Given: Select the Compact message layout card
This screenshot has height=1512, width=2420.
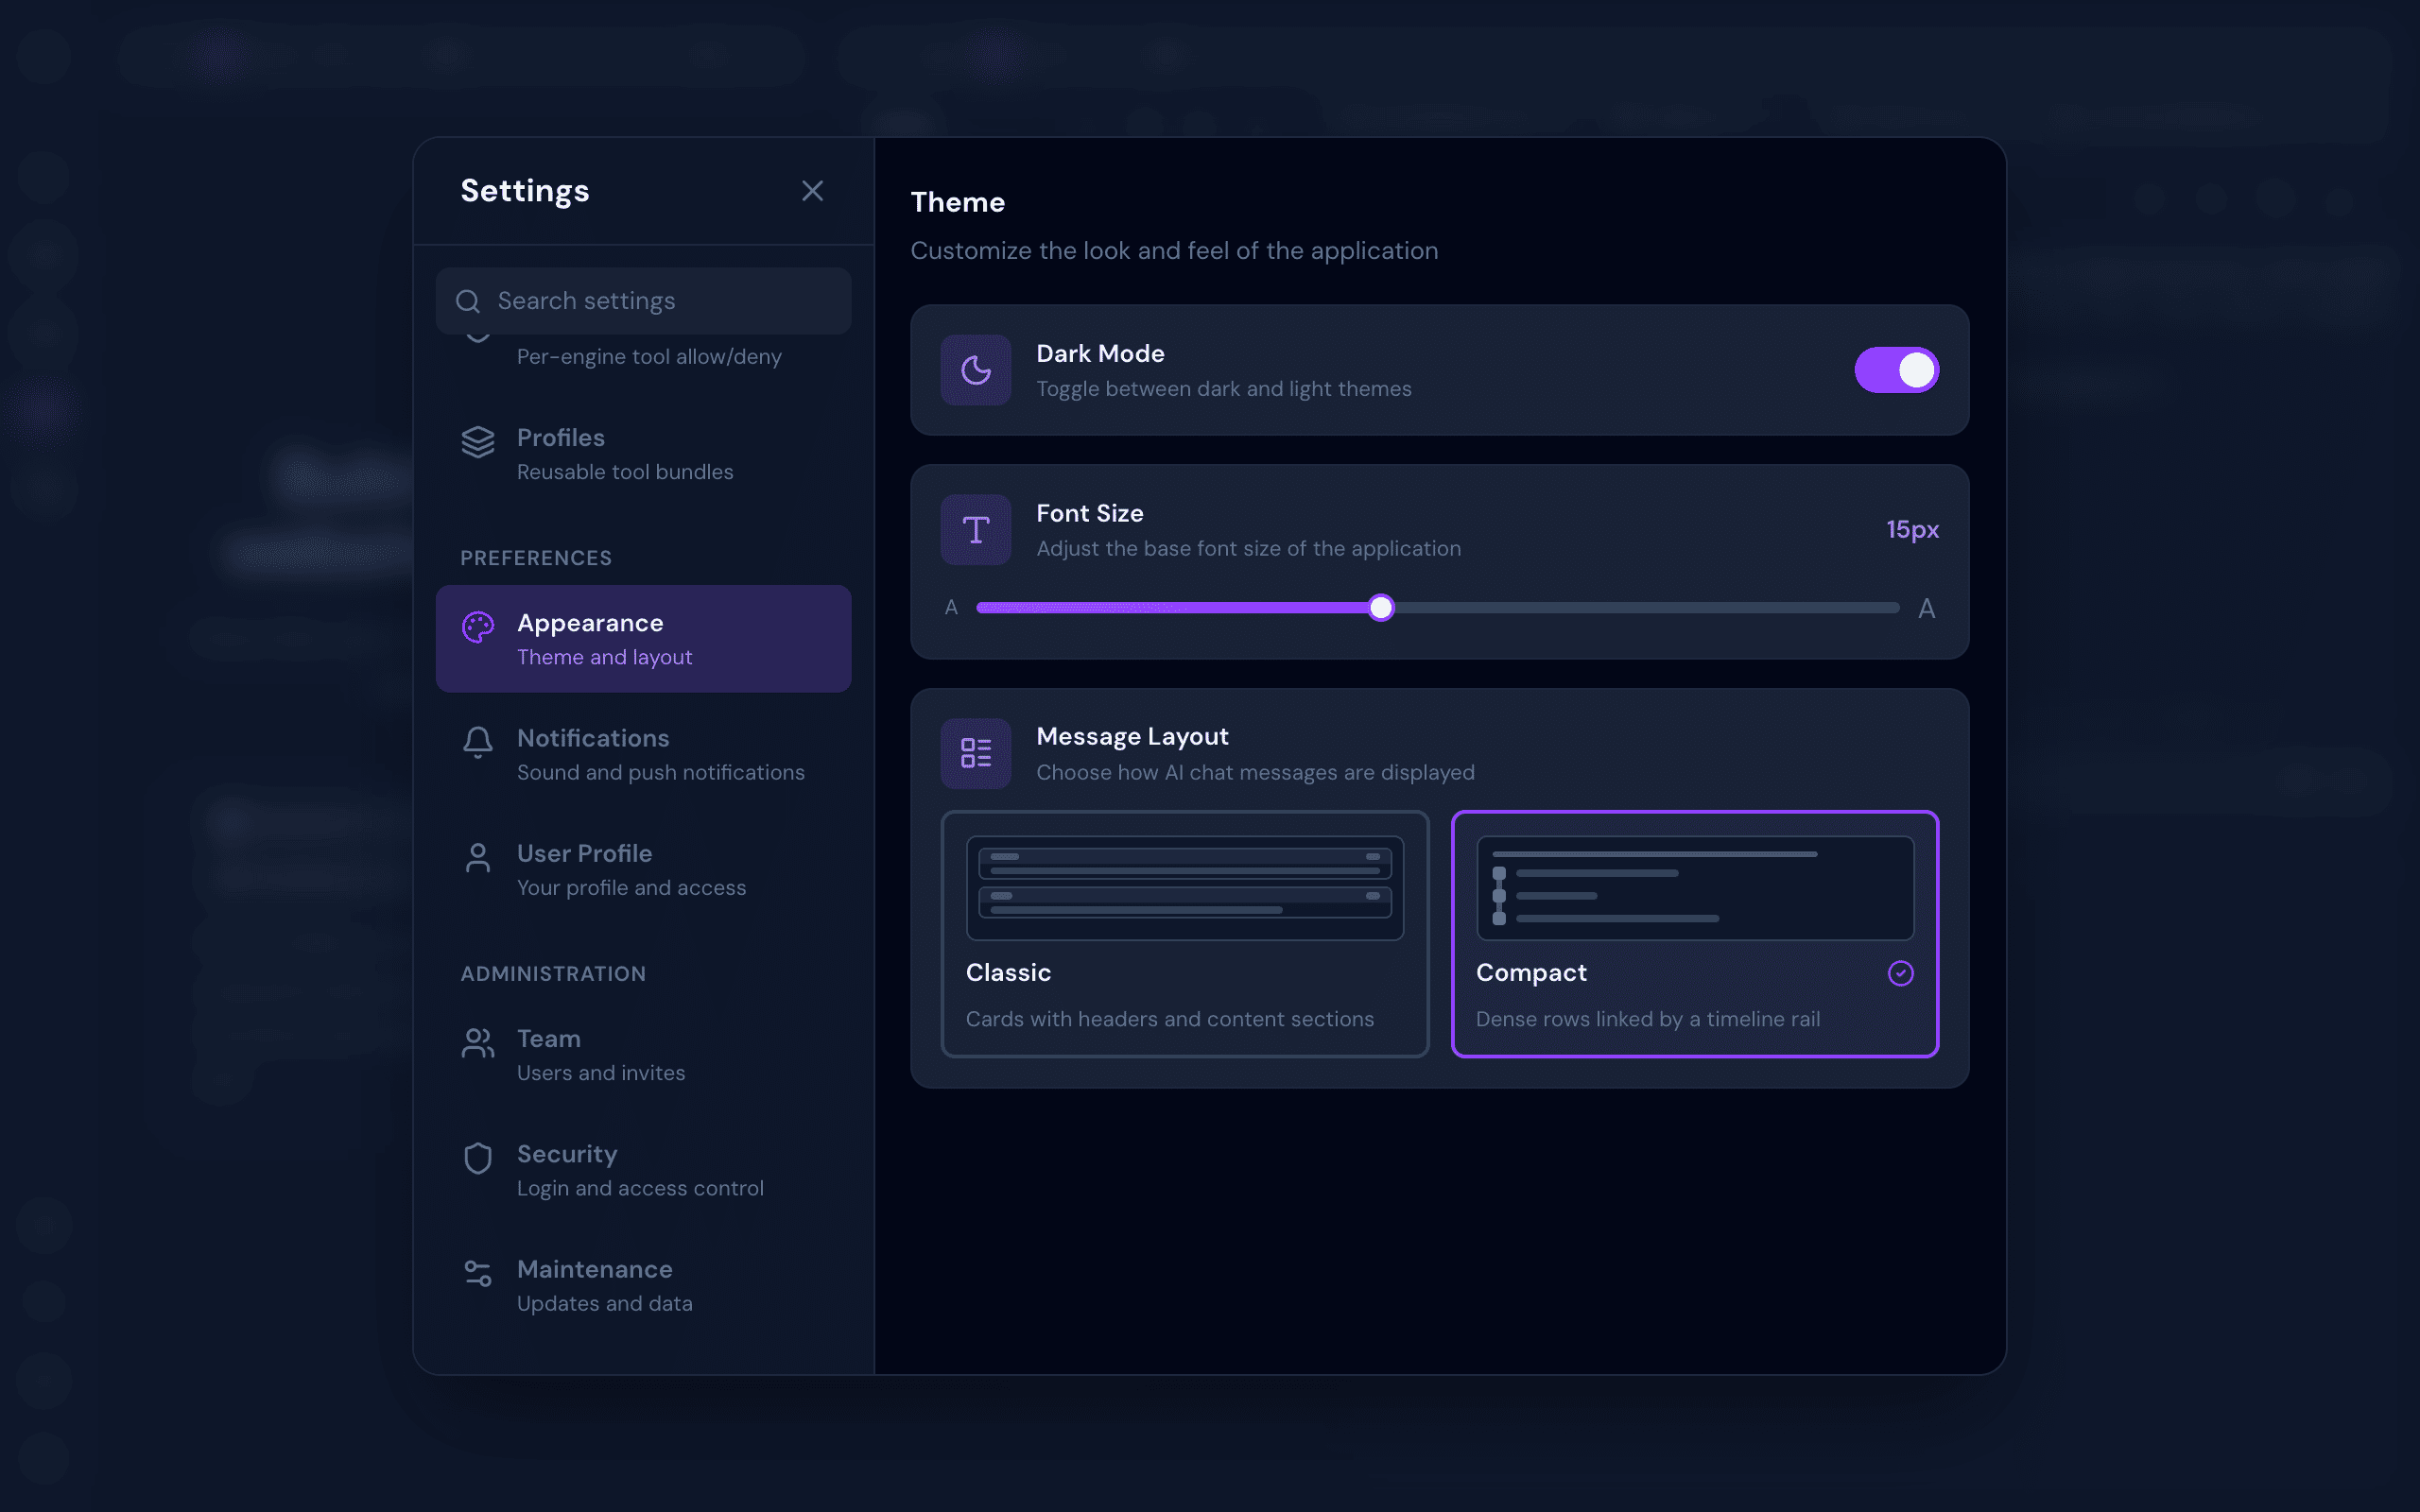Looking at the screenshot, I should click(1695, 934).
